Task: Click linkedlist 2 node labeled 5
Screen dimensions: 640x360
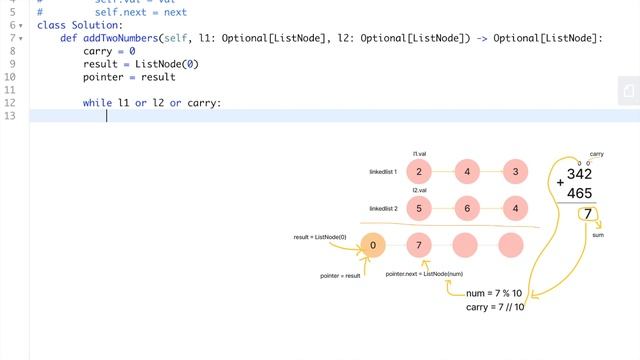Action: click(x=419, y=209)
